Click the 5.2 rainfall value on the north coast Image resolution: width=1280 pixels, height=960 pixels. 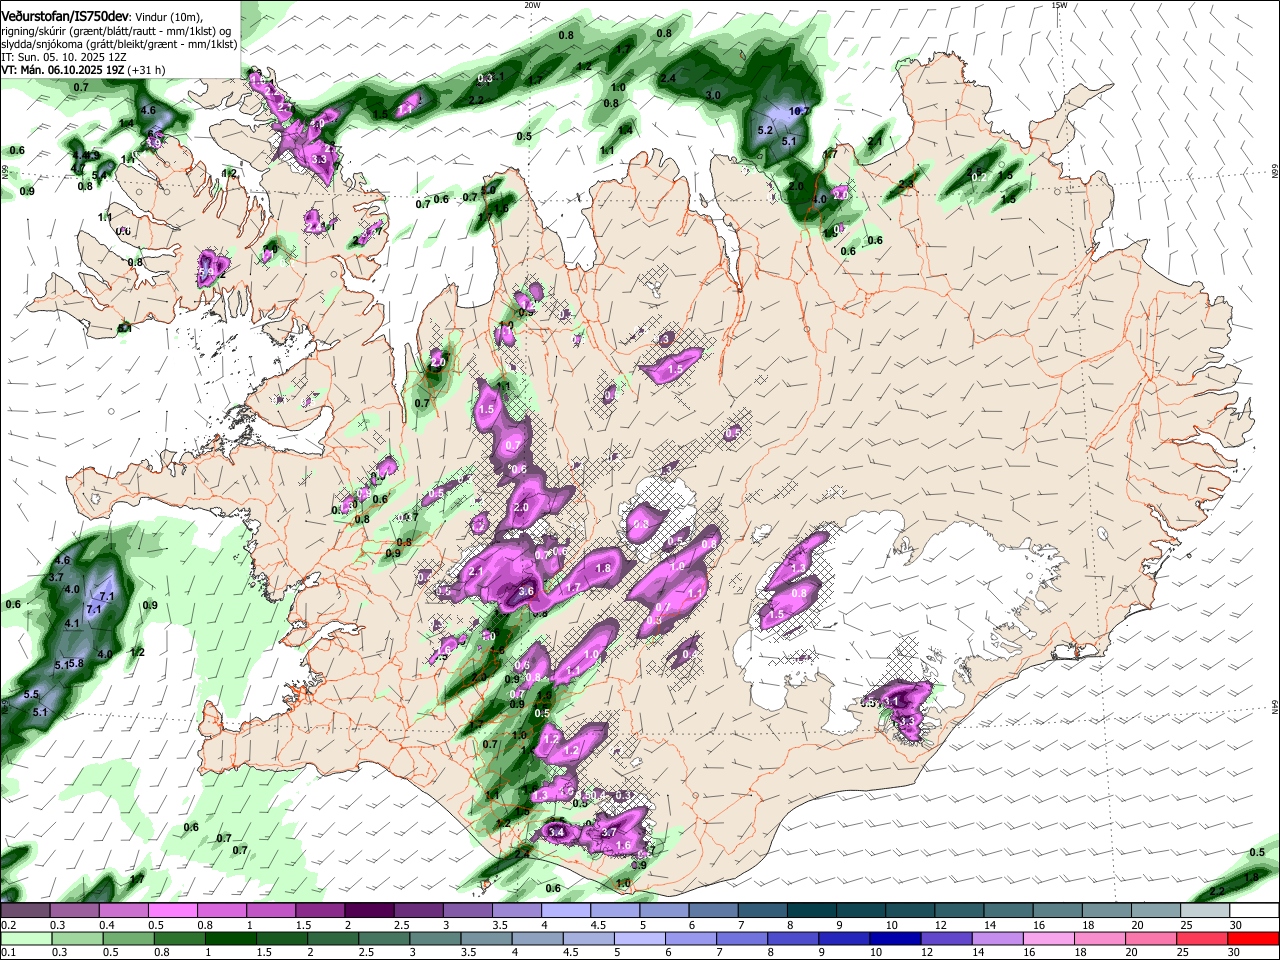click(766, 131)
